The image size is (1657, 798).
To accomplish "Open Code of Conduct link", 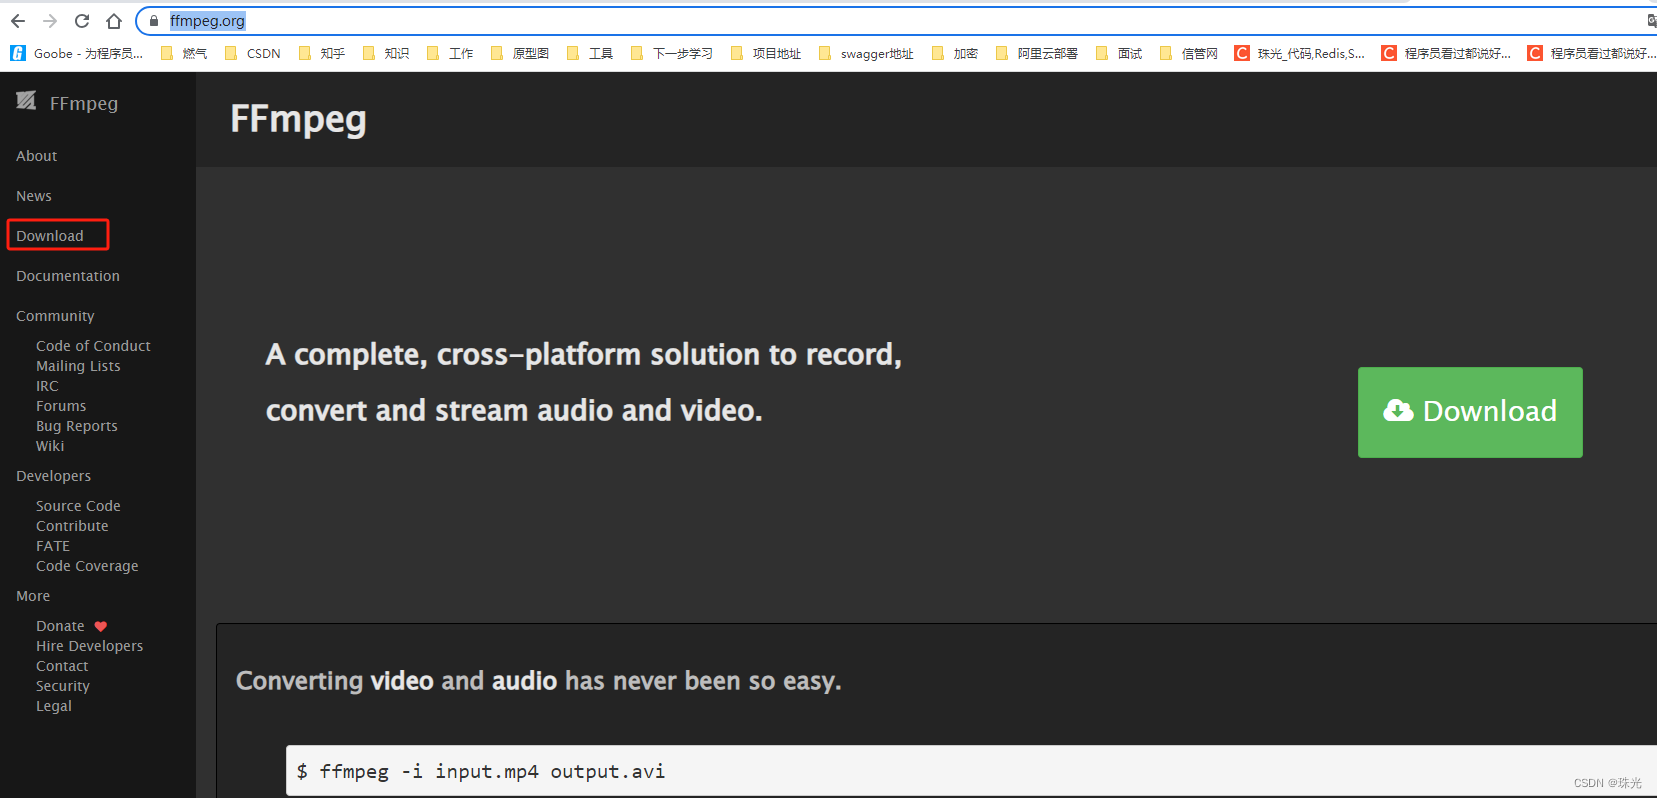I will pyautogui.click(x=93, y=346).
